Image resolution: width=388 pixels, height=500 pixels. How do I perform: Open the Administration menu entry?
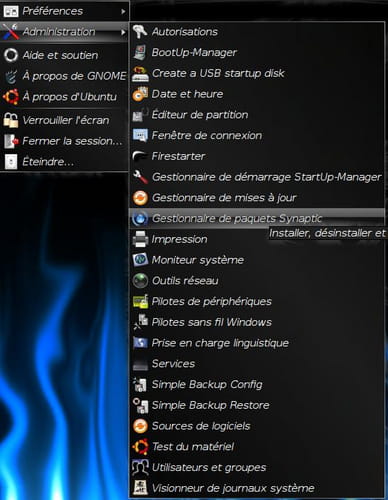pyautogui.click(x=64, y=32)
